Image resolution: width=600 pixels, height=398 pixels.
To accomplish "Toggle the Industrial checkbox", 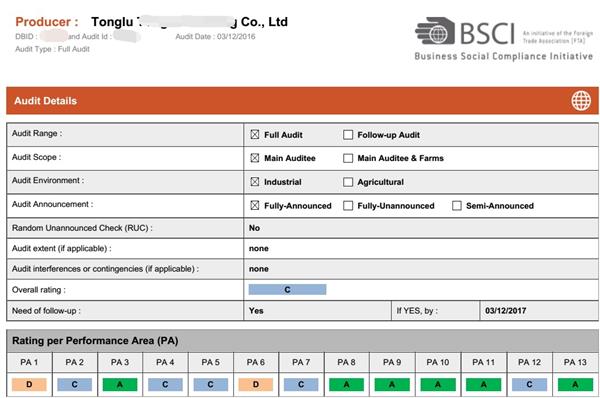I will (x=255, y=182).
